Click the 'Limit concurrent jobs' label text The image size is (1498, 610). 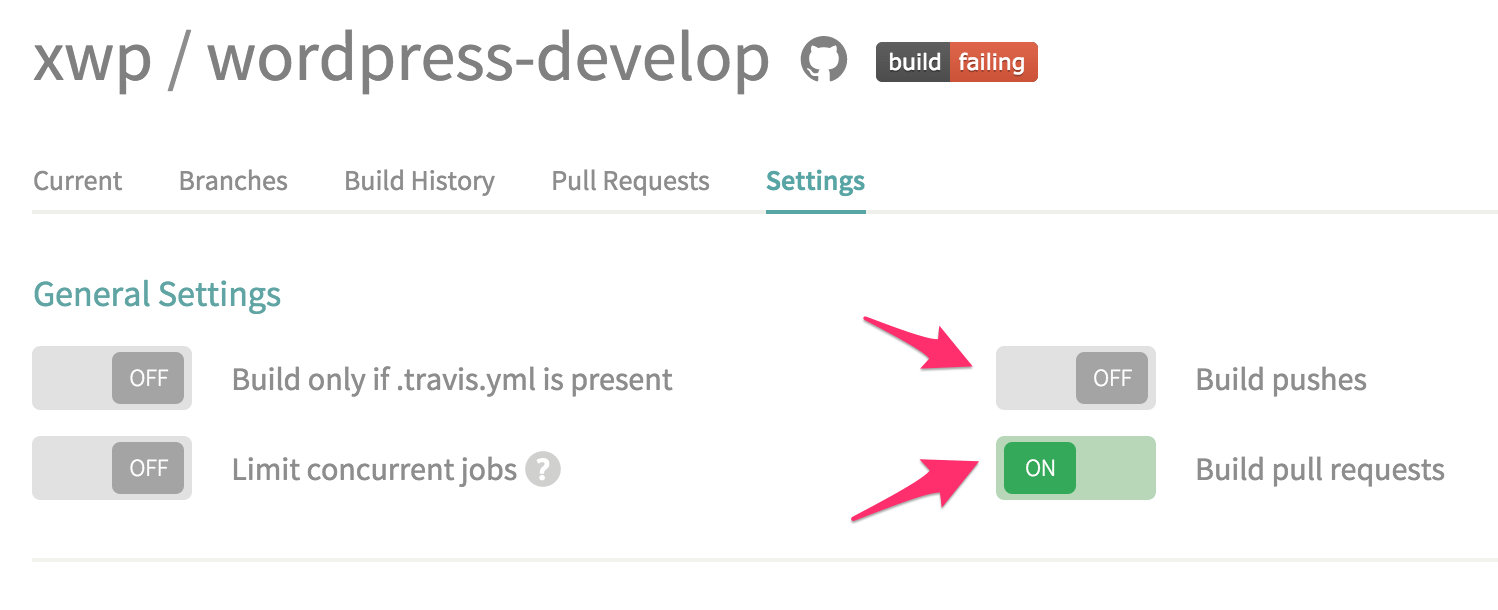pyautogui.click(x=374, y=469)
